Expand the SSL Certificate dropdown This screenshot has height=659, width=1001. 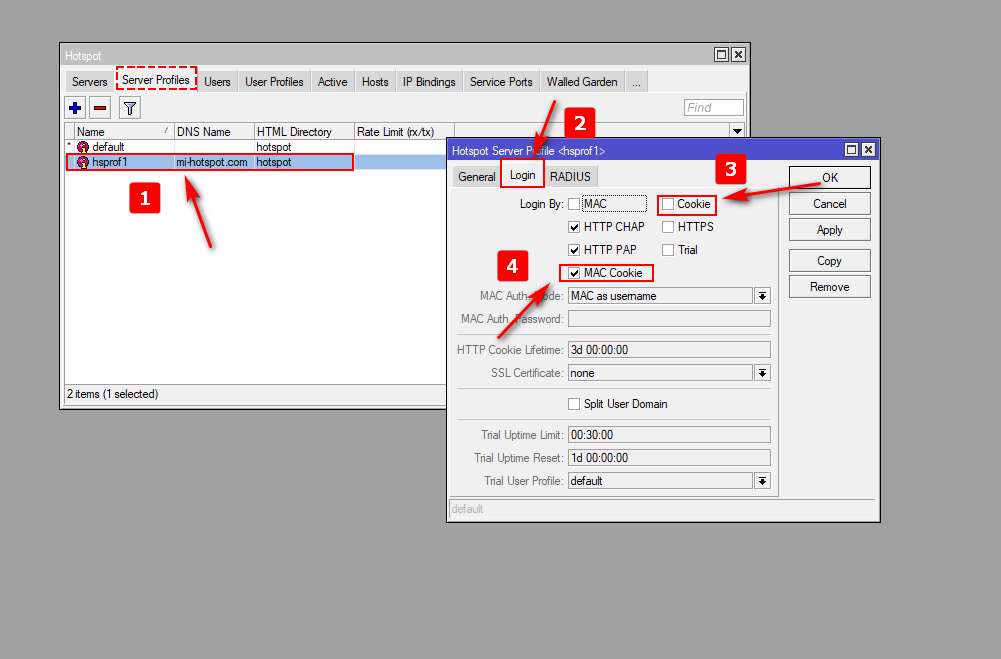tap(762, 373)
